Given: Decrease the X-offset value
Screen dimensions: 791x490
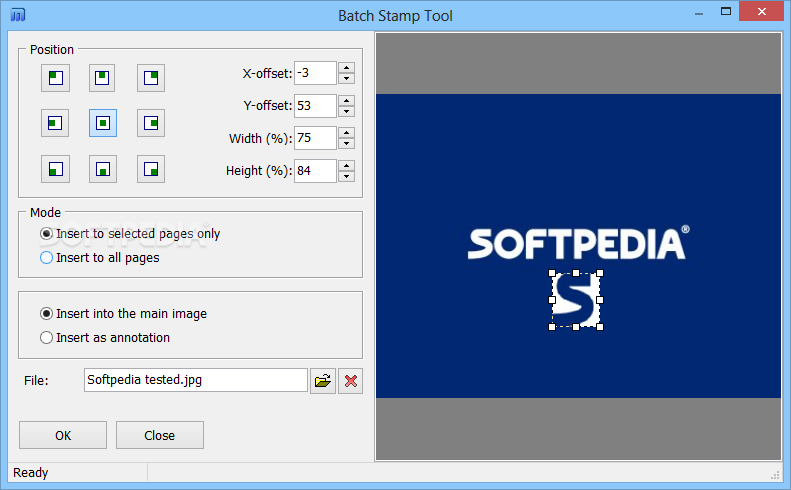Looking at the screenshot, I should point(346,79).
